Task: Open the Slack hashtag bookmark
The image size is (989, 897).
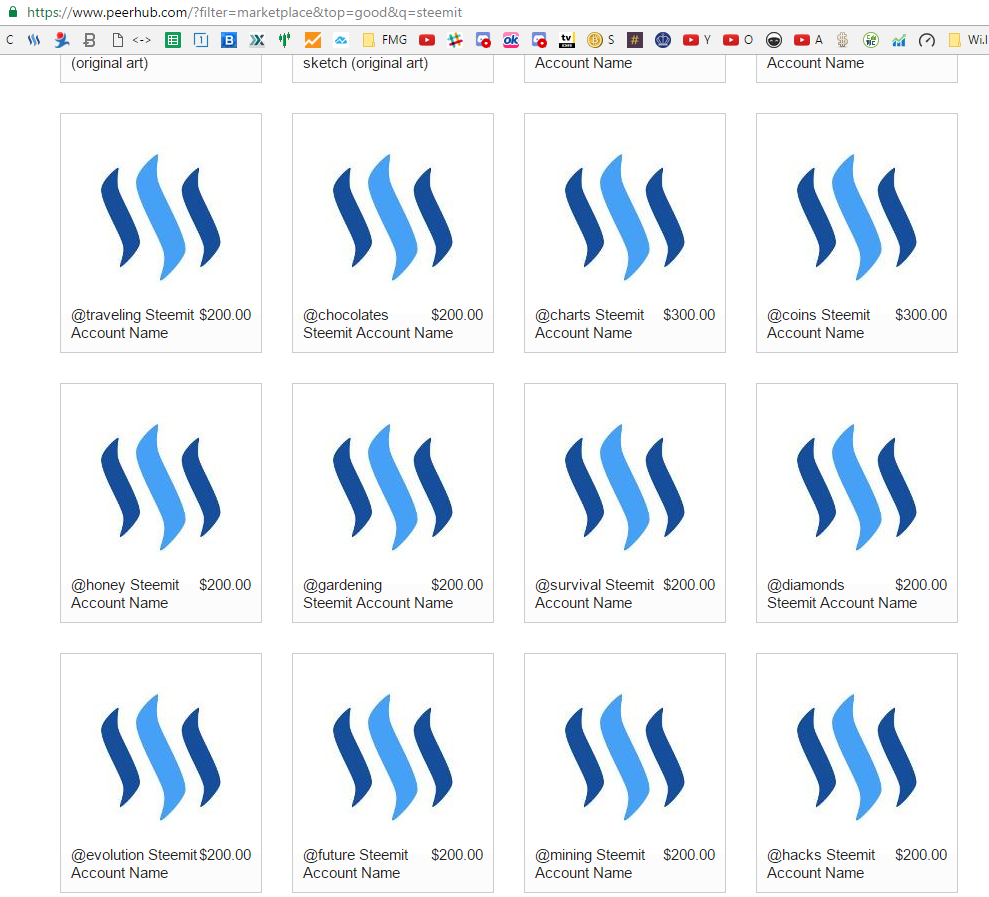Action: click(455, 40)
